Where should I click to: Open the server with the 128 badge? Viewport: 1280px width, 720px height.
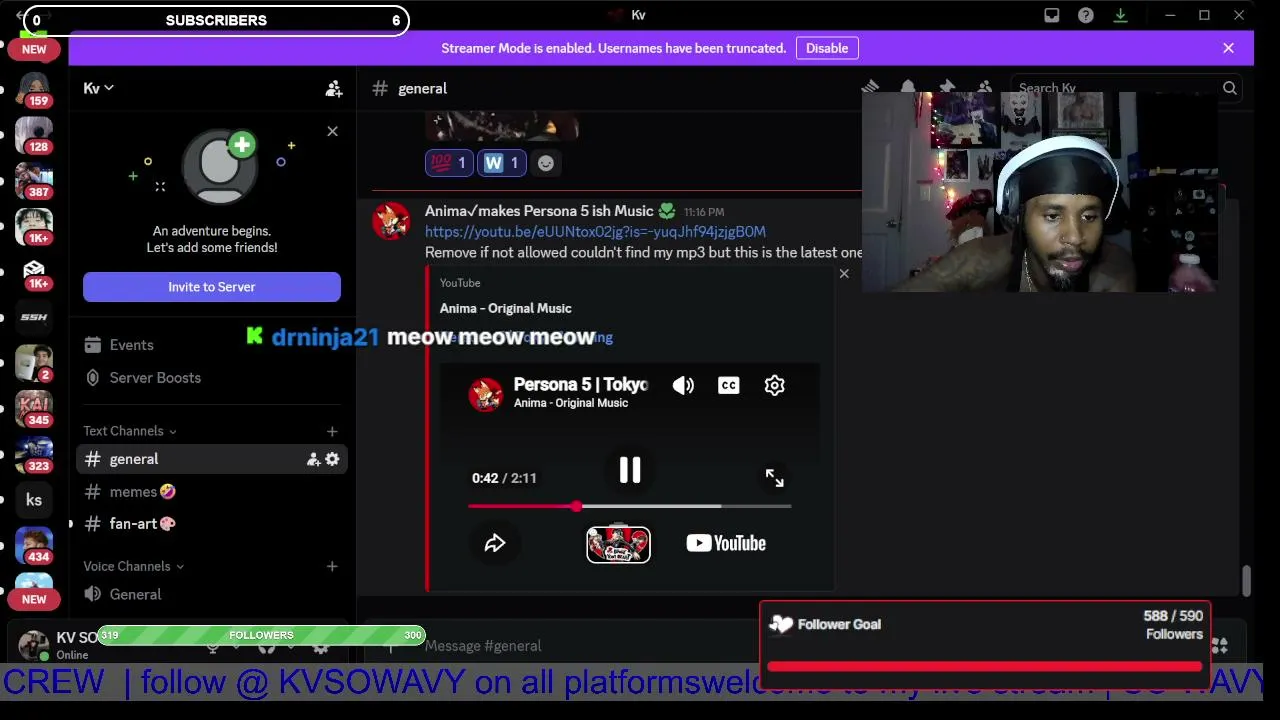(x=34, y=134)
